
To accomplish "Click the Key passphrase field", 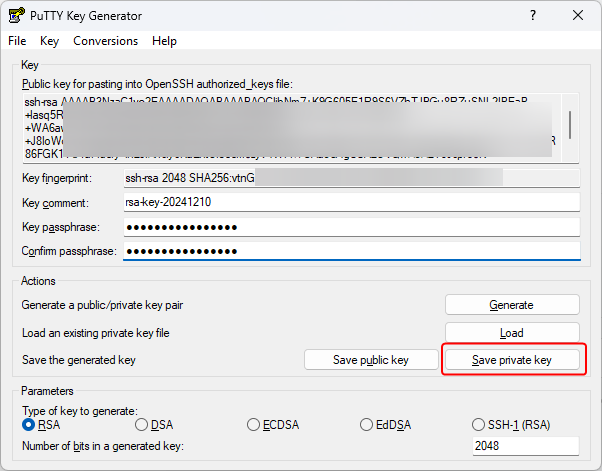I will click(352, 227).
